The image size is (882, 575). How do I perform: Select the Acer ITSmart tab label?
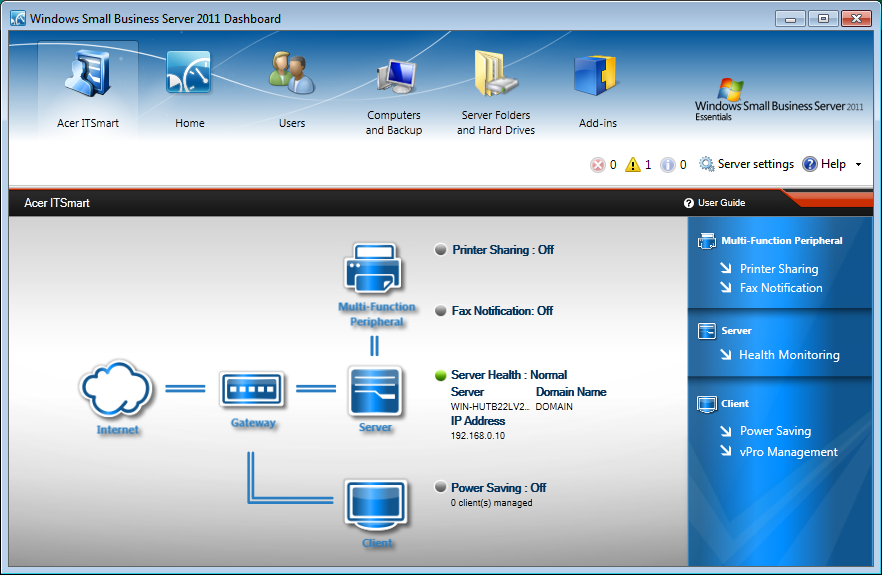pos(88,123)
